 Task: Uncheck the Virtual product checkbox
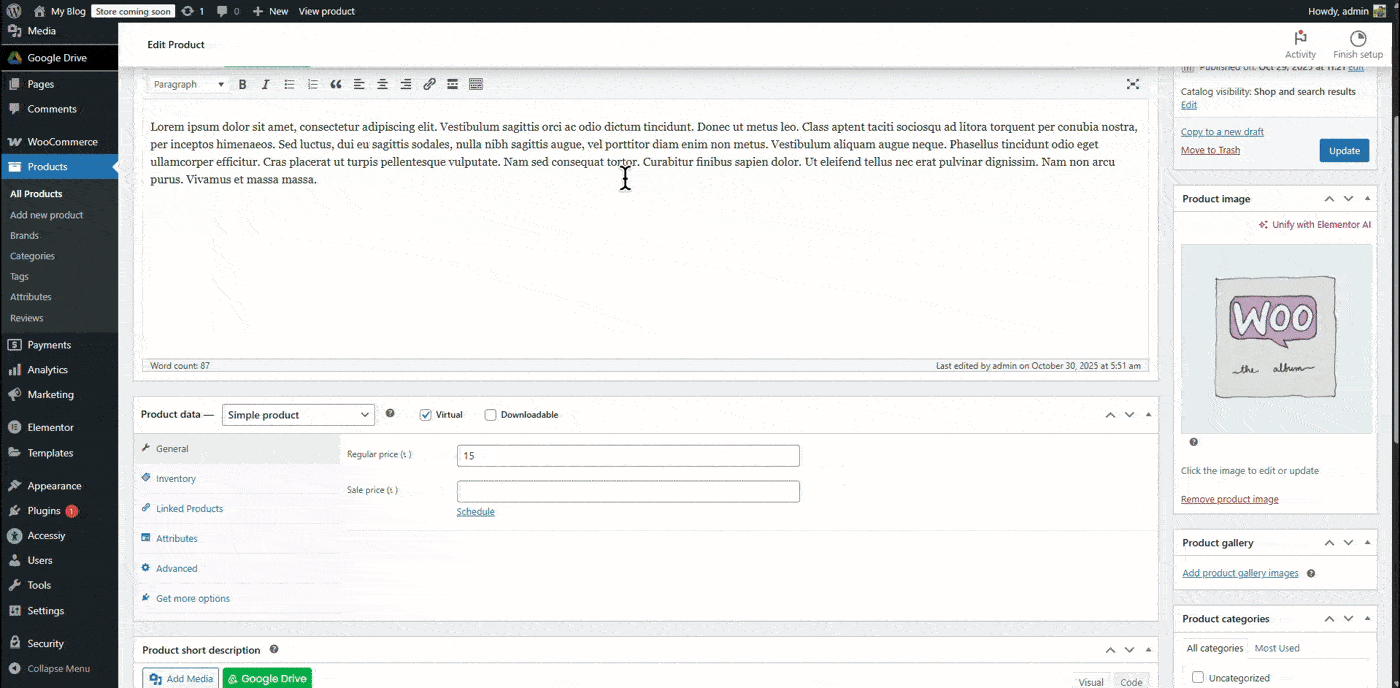pyautogui.click(x=426, y=415)
